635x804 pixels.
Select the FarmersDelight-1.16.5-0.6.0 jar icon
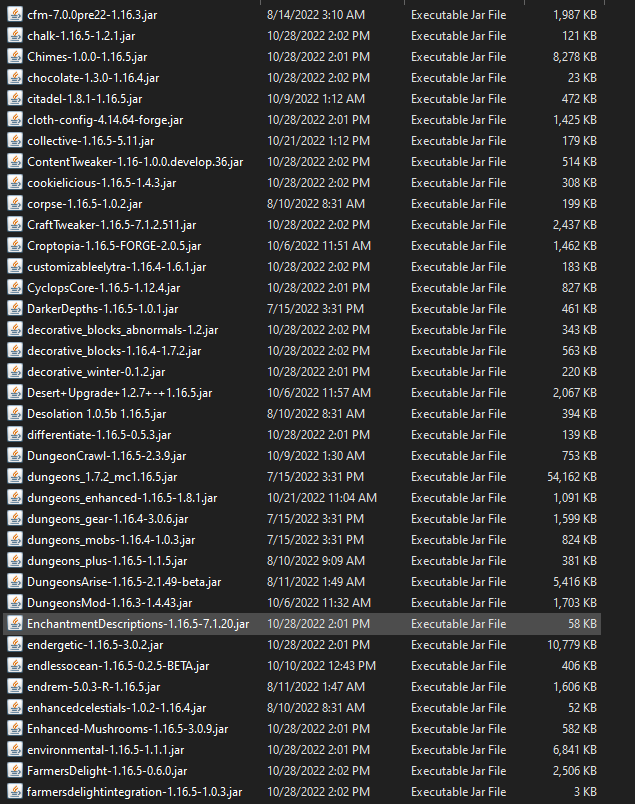coord(15,771)
